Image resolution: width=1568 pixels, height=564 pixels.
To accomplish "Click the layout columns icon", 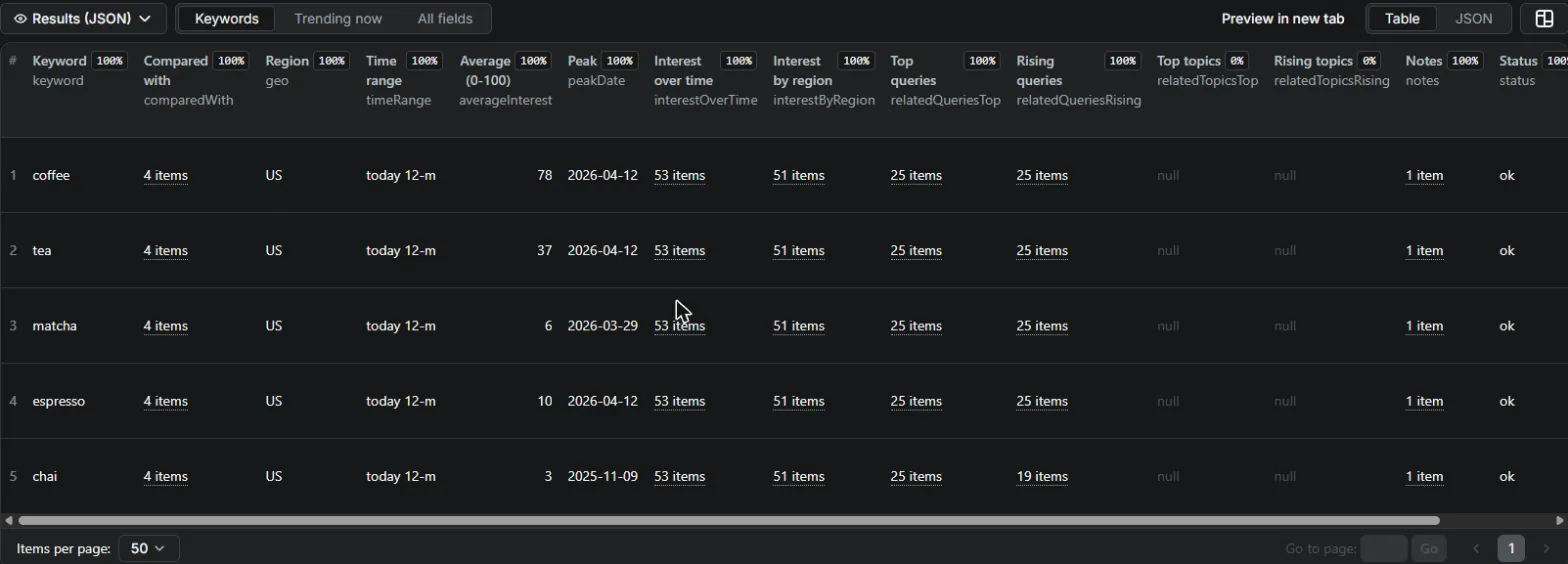I will pyautogui.click(x=1544, y=18).
